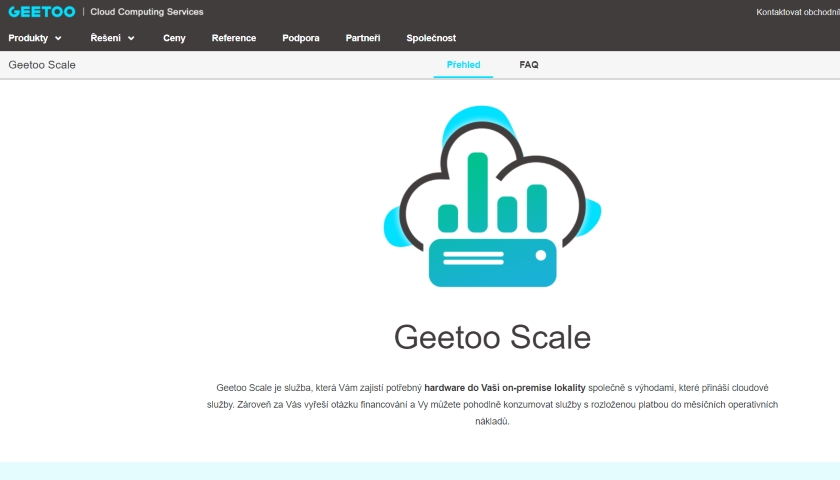This screenshot has width=840, height=480.
Task: Open the Partneři page
Action: [x=363, y=38]
